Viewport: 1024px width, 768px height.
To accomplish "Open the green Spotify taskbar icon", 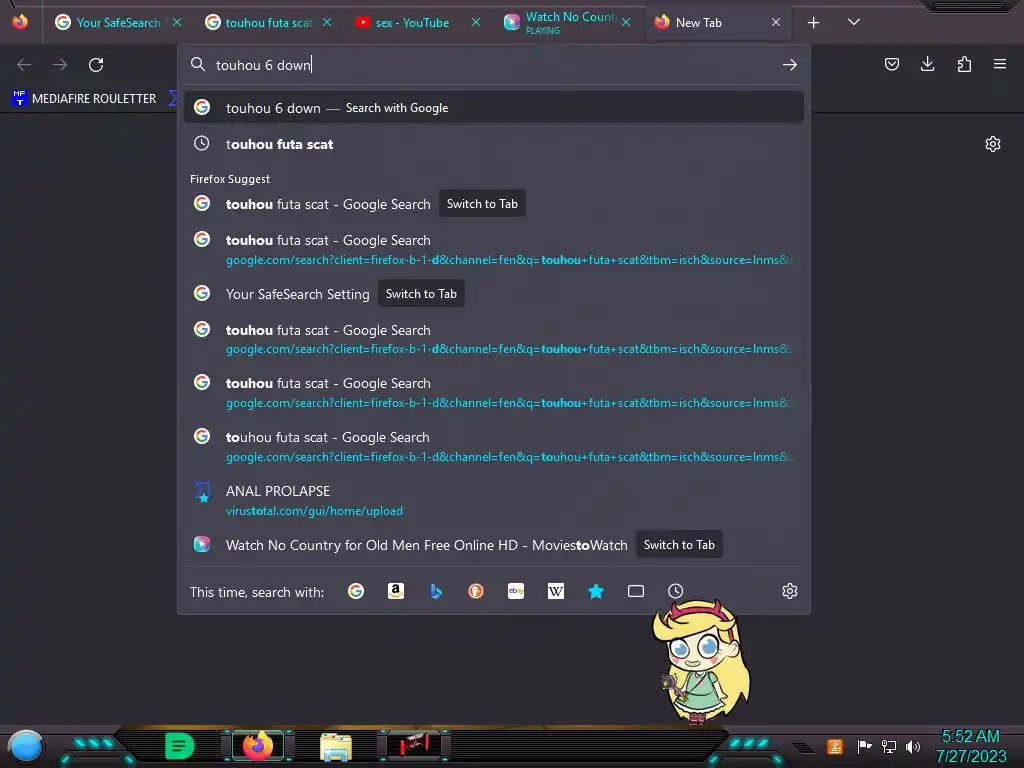I will [179, 746].
